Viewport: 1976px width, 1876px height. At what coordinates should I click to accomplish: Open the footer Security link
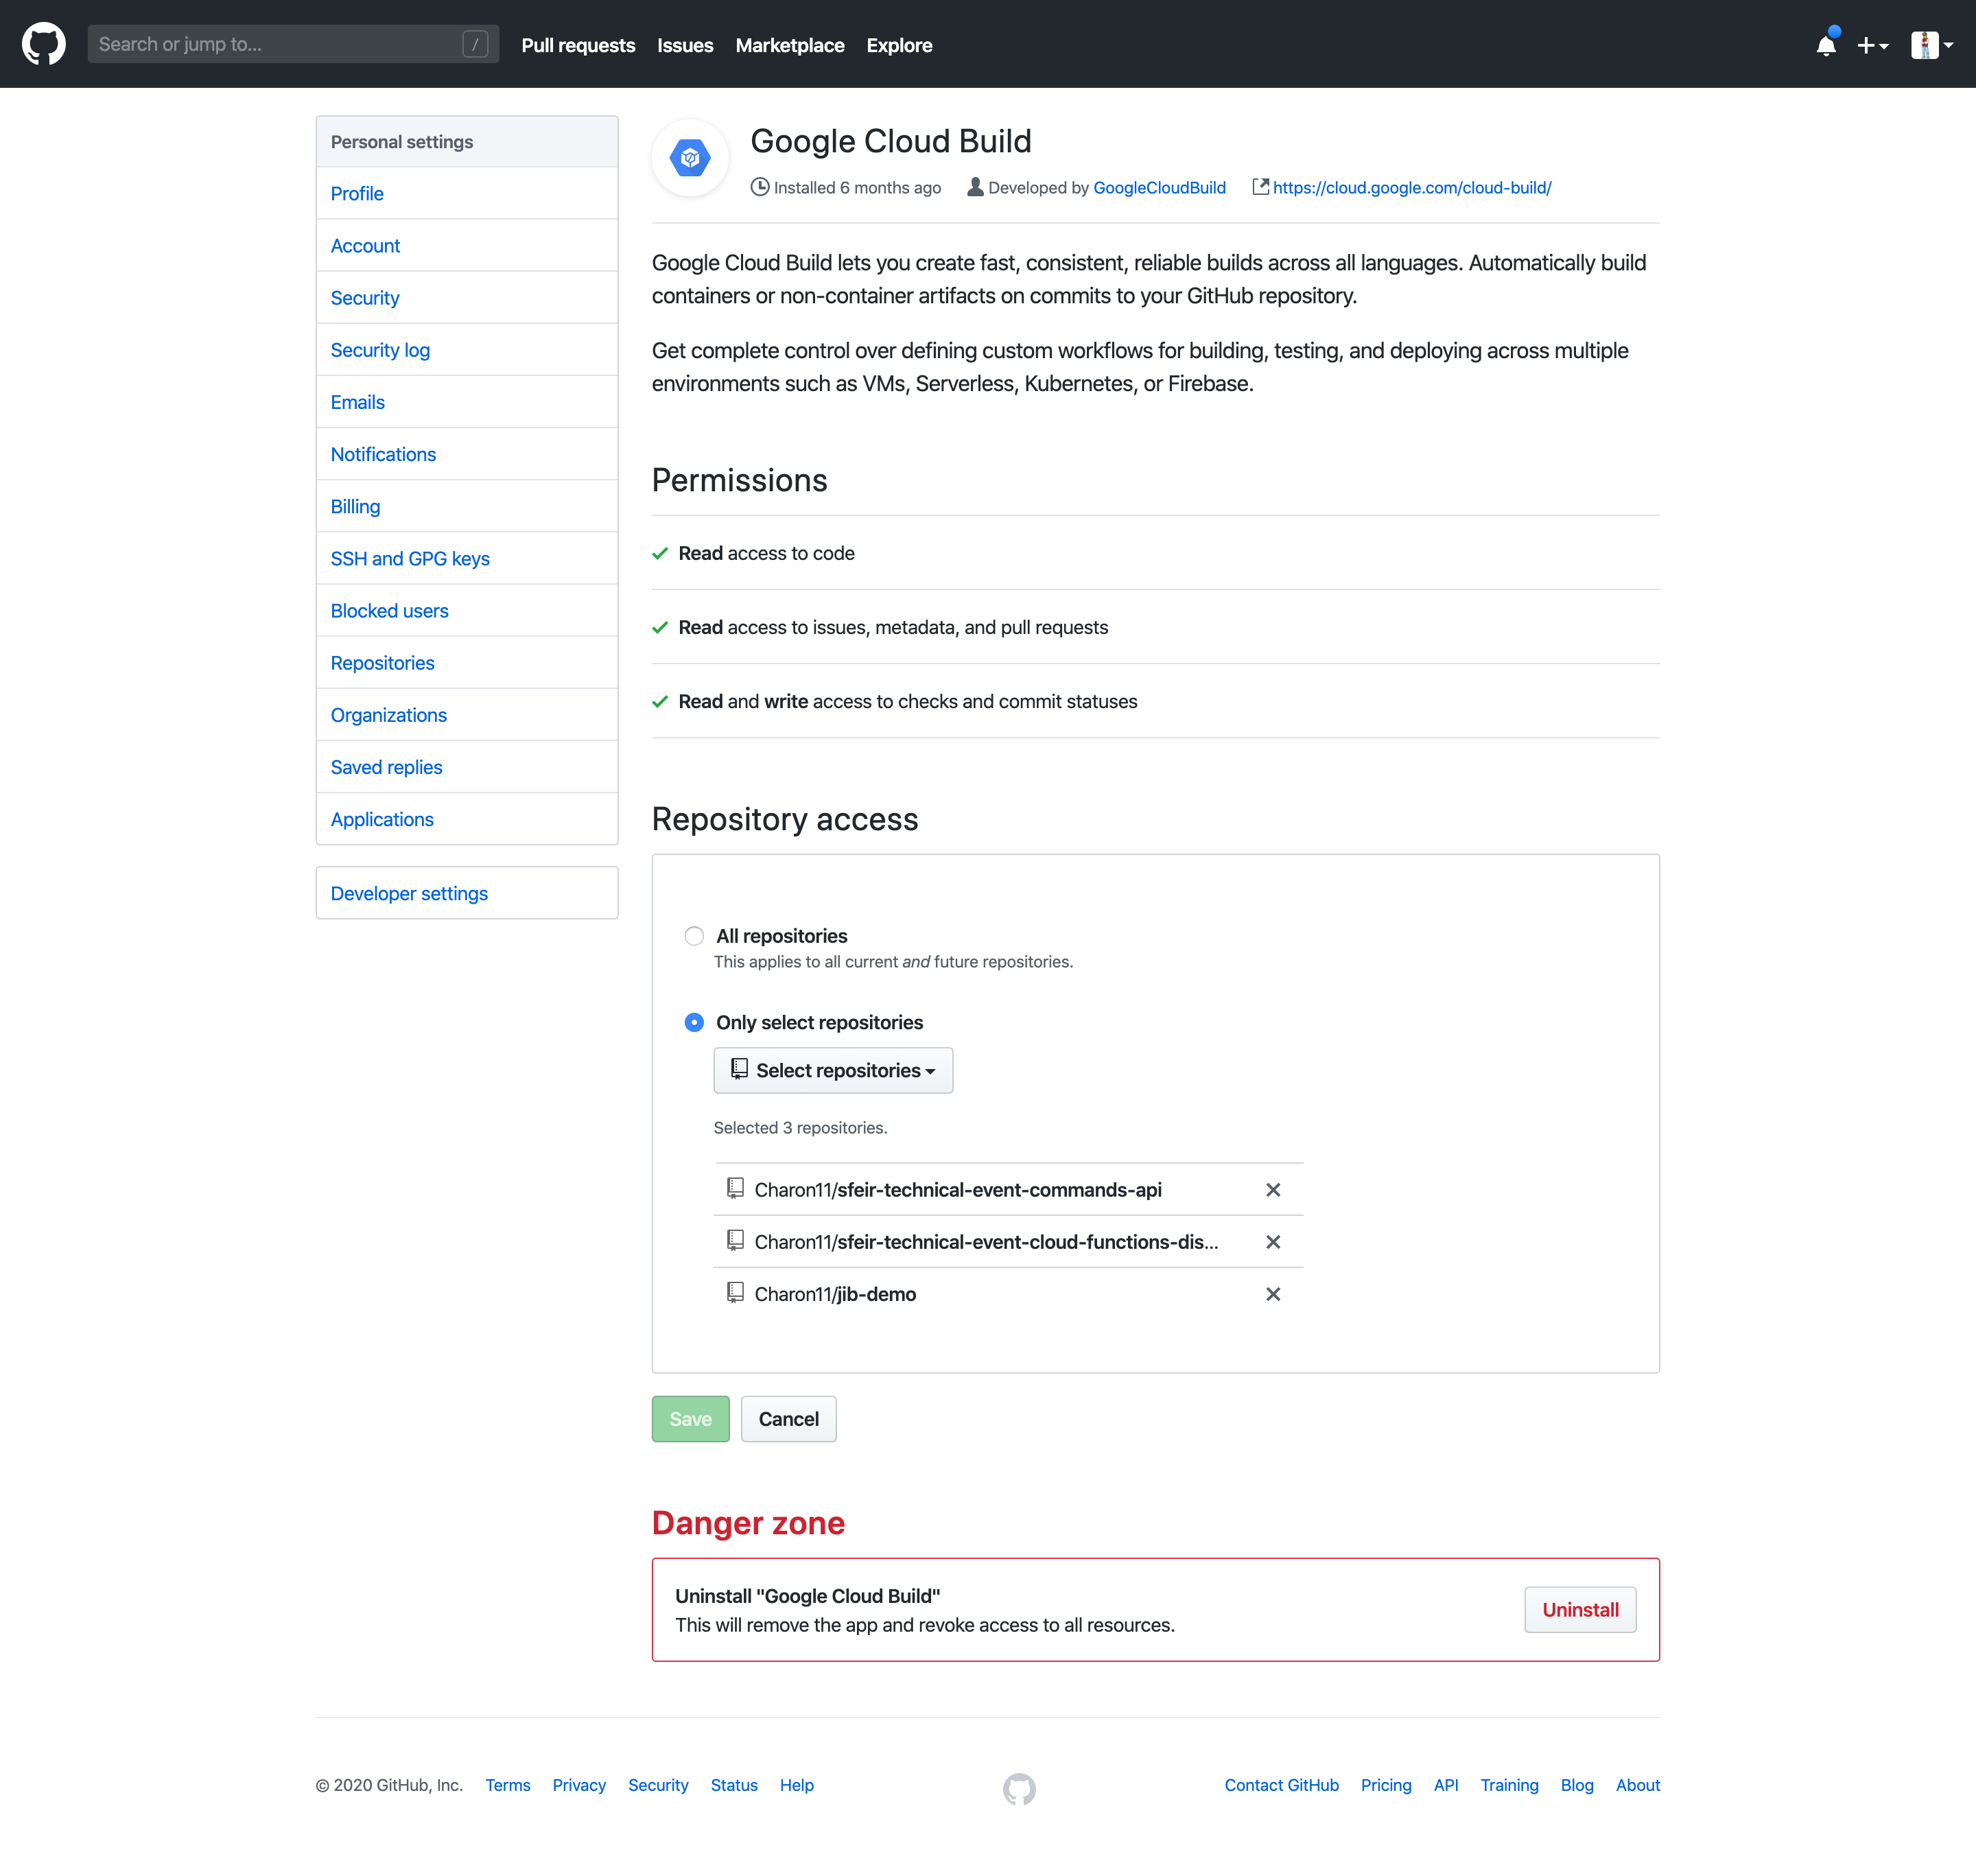pyautogui.click(x=658, y=1785)
